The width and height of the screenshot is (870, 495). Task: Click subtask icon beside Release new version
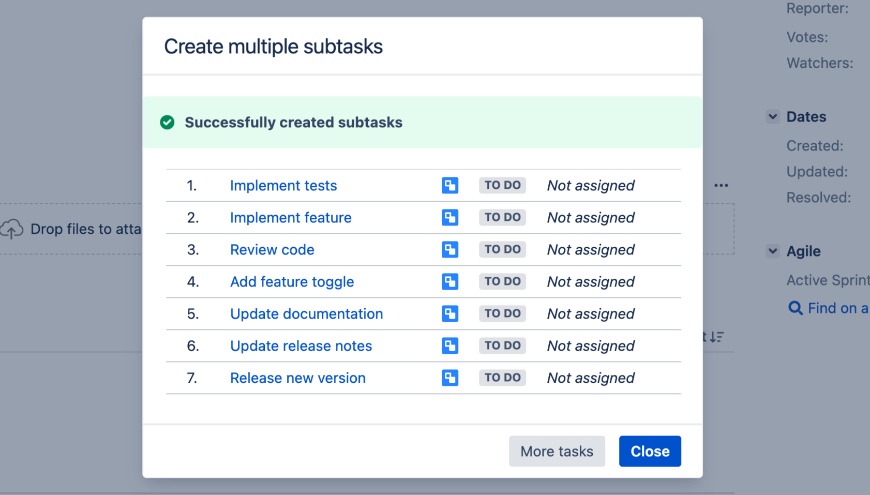click(x=450, y=377)
